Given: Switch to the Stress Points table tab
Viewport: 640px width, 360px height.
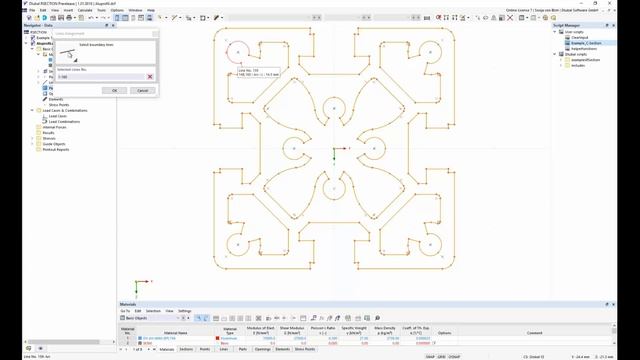Looking at the screenshot, I should tap(305, 349).
